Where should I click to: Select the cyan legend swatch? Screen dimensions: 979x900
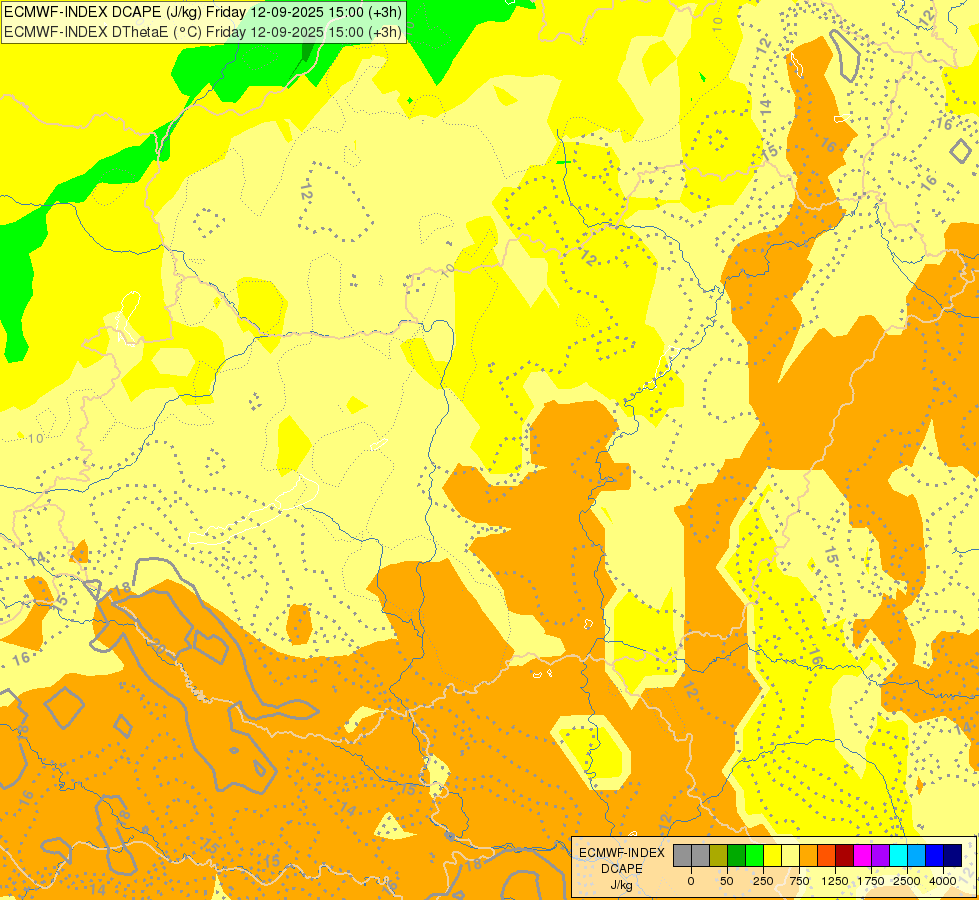(898, 855)
